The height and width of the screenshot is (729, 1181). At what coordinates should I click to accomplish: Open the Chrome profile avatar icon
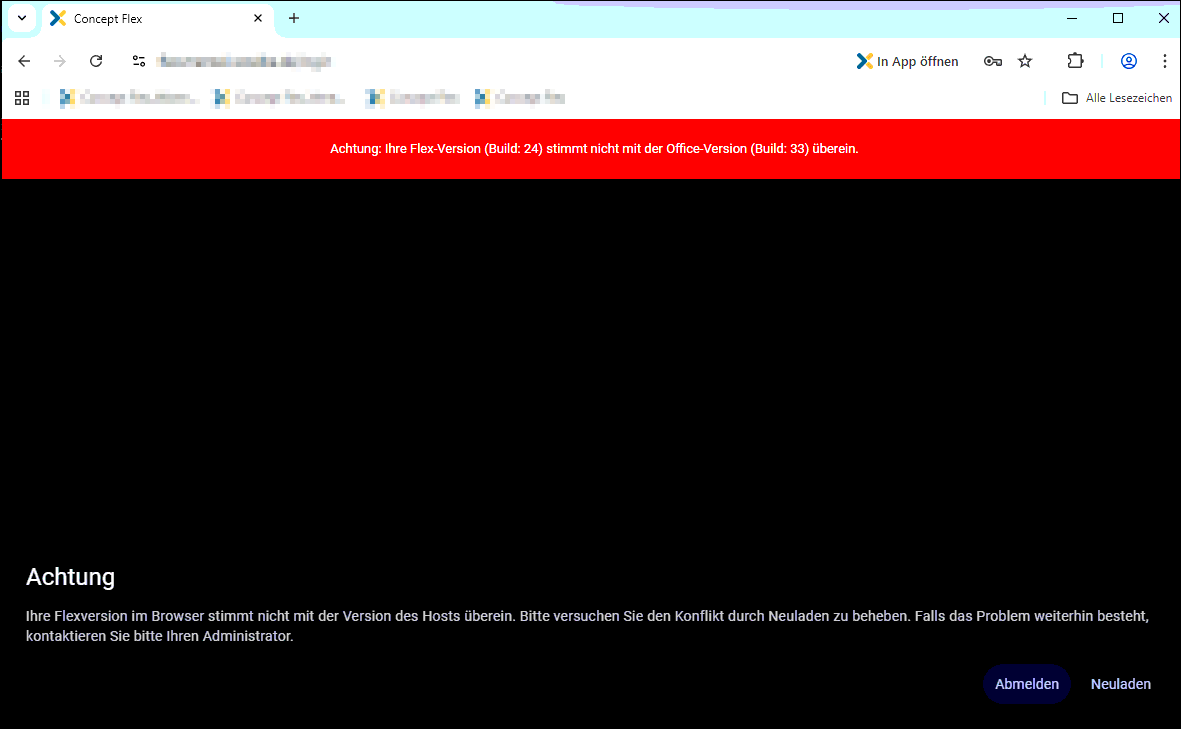tap(1129, 61)
